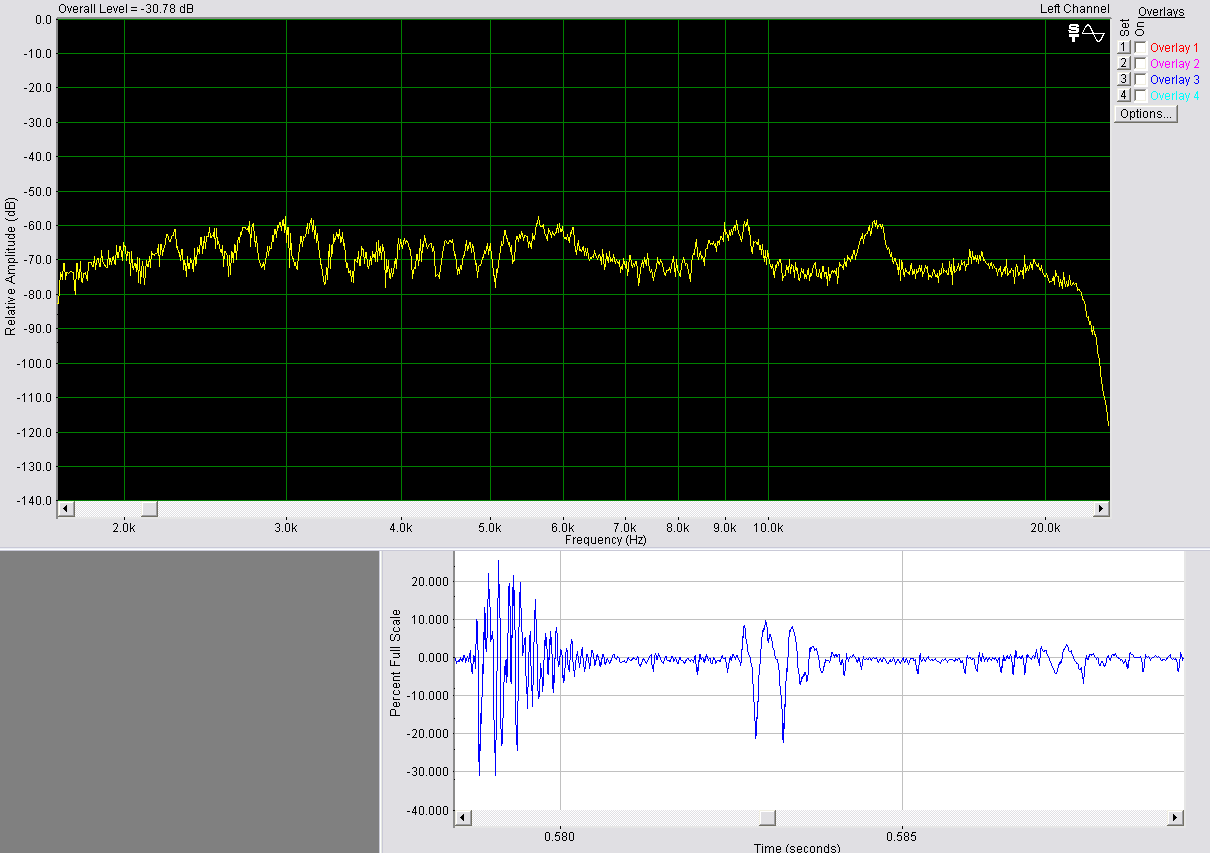Image resolution: width=1210 pixels, height=853 pixels.
Task: Click the waveform scrollbar left arrow
Action: 462,818
